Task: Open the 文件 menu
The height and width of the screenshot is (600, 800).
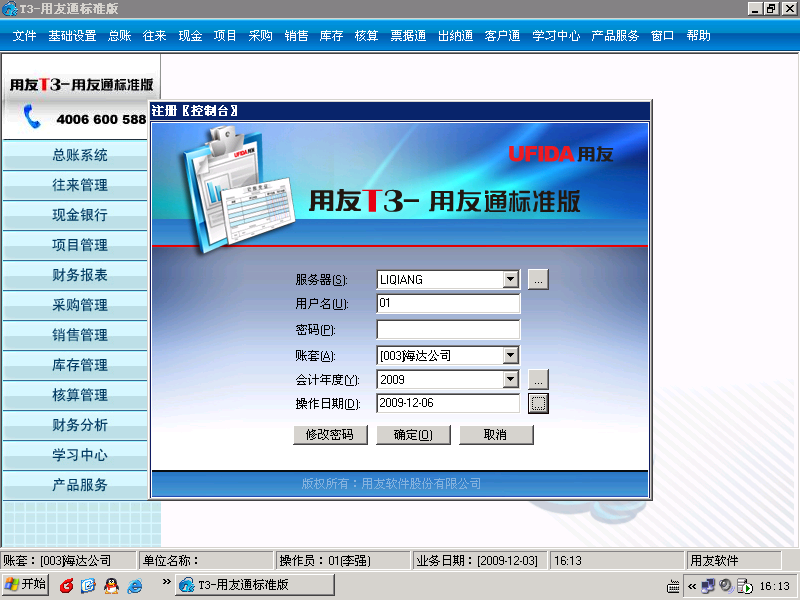Action: (24, 36)
